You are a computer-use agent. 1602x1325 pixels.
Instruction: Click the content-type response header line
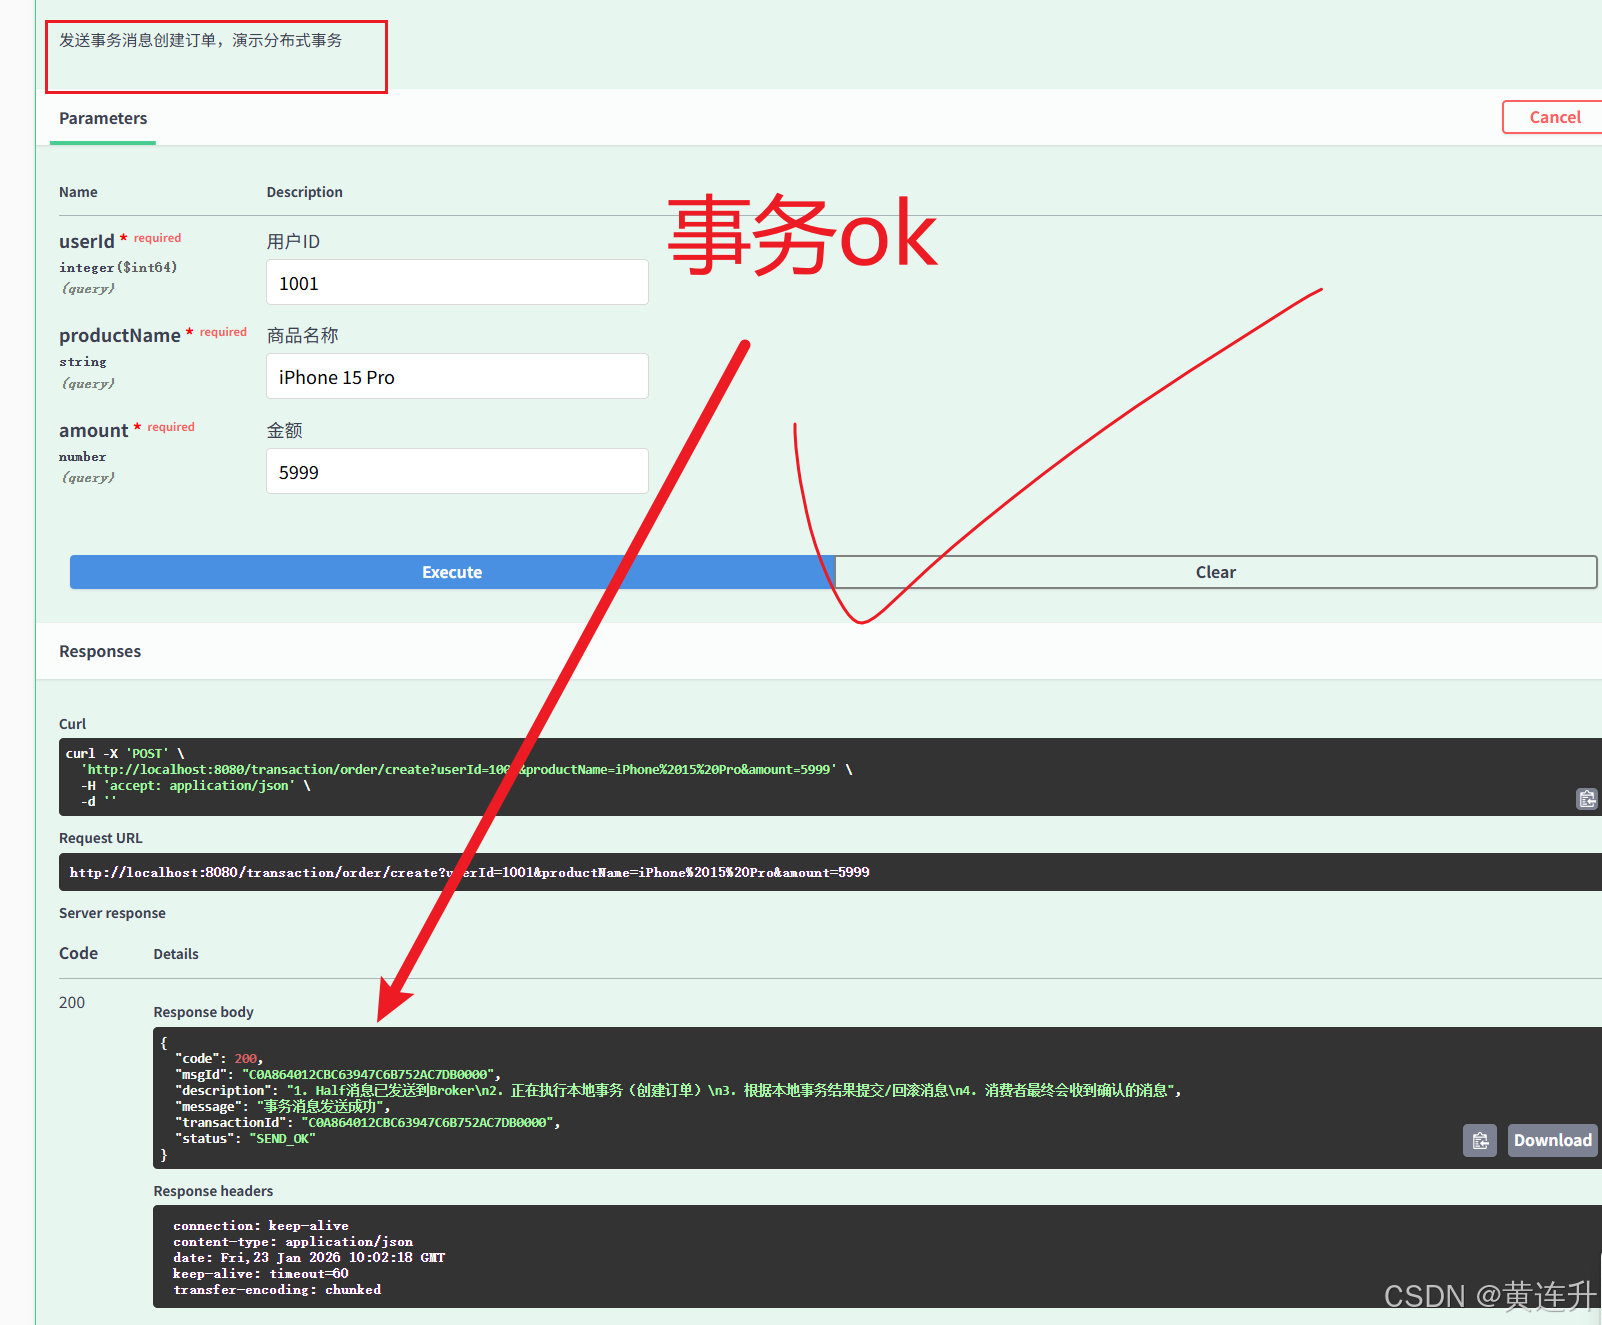[x=293, y=1242]
